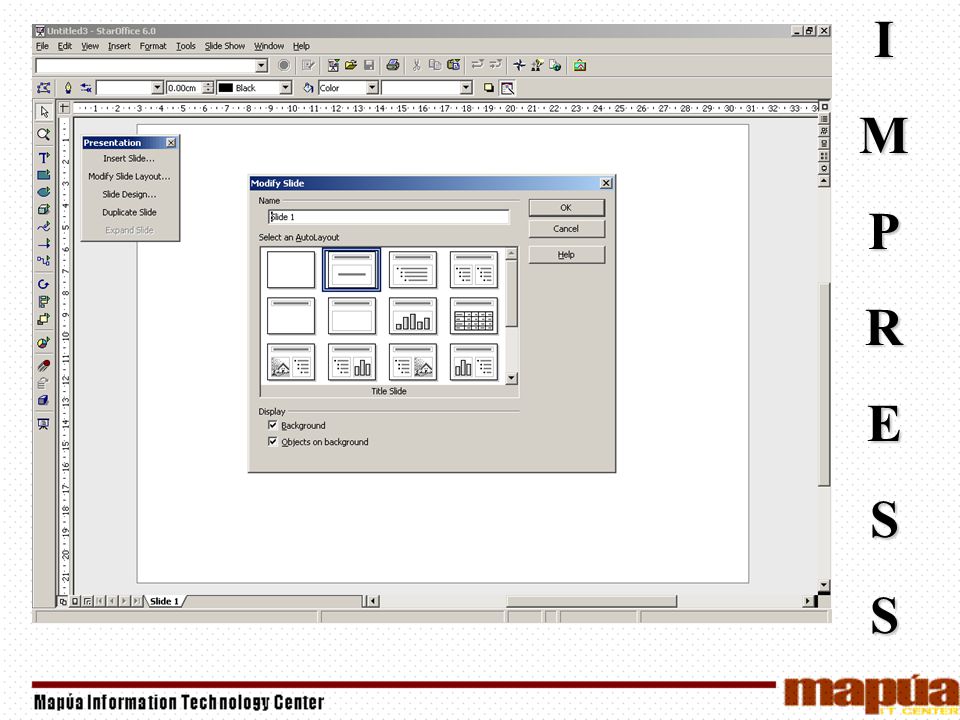
Task: Click Cancel in Modify Slide dialog
Action: pyautogui.click(x=566, y=228)
